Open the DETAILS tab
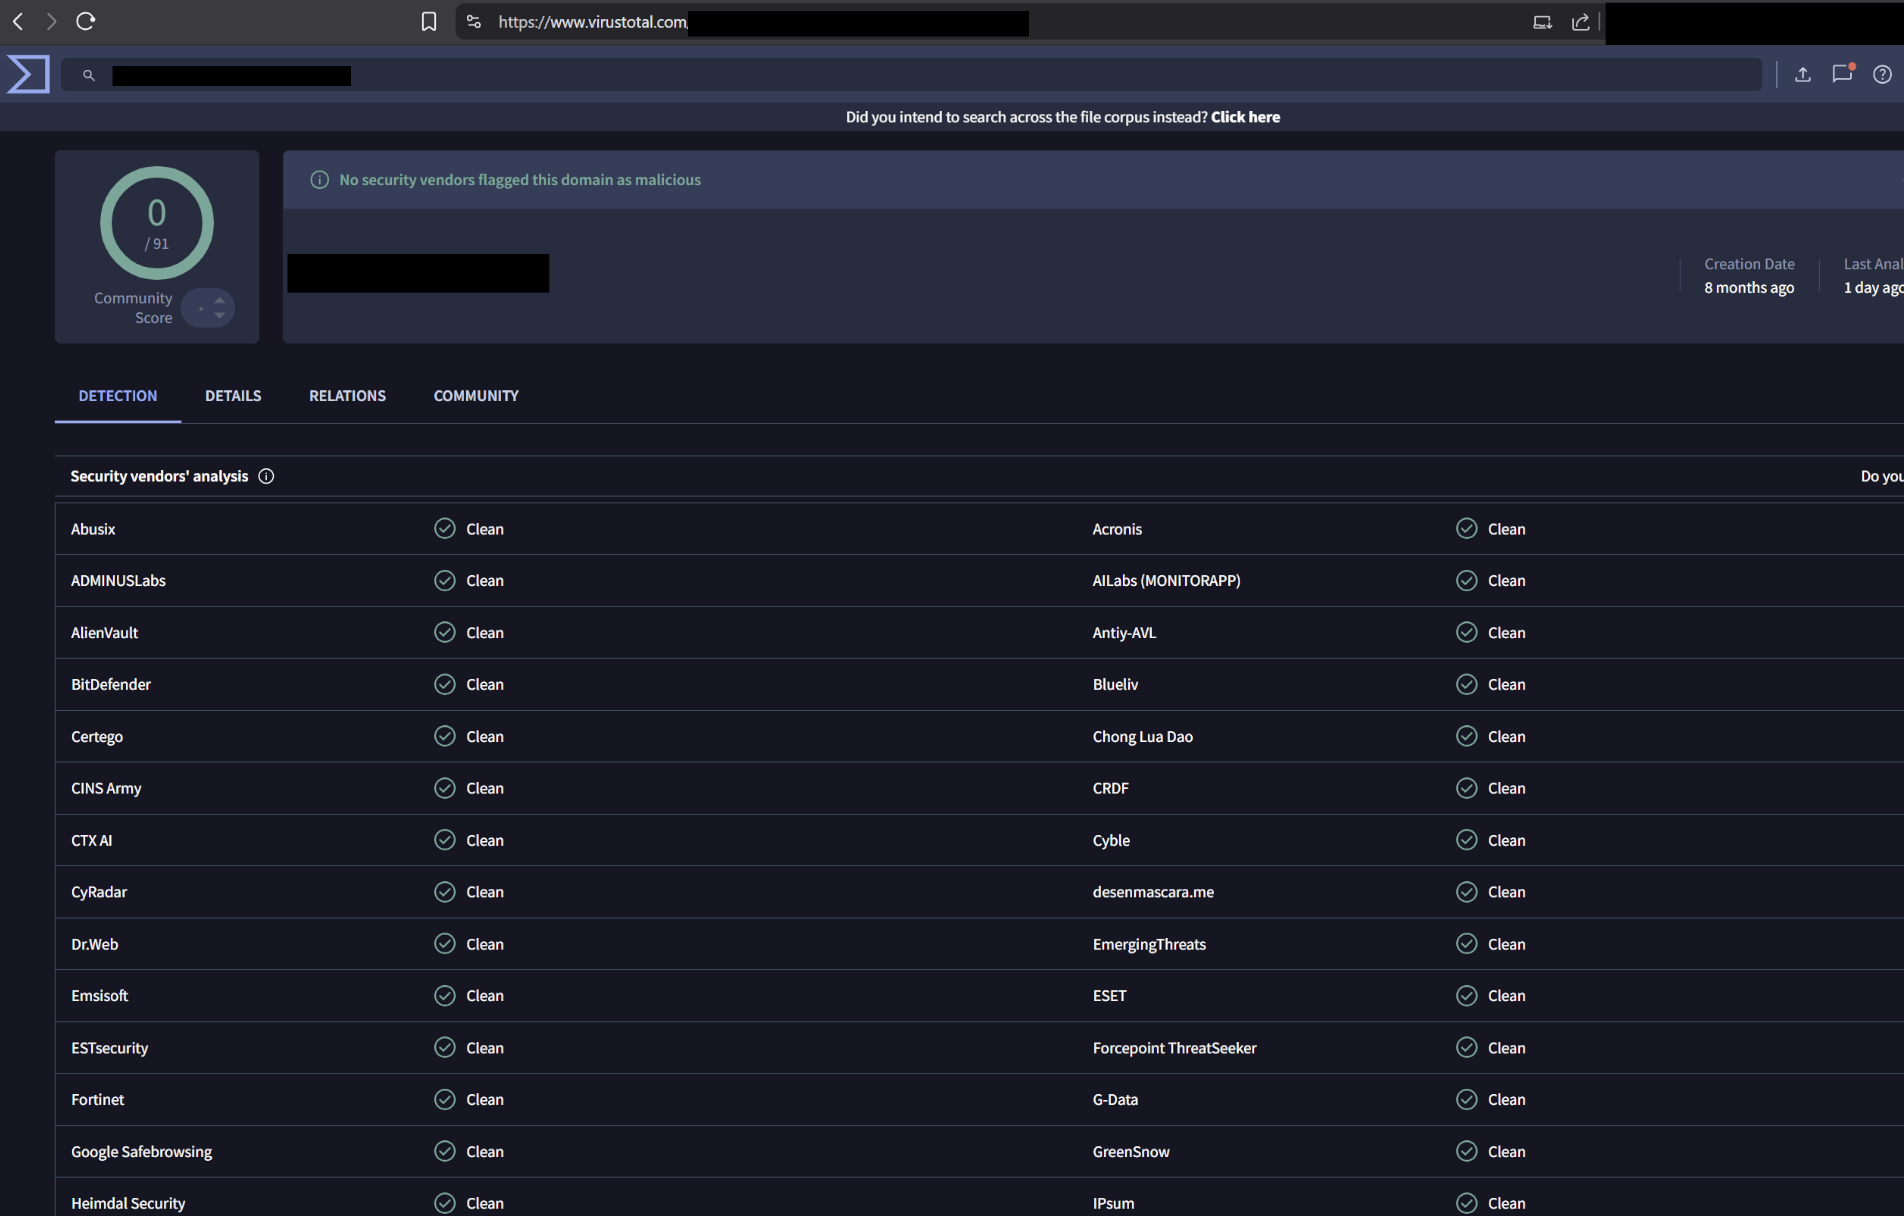Image resolution: width=1904 pixels, height=1216 pixels. [x=233, y=396]
